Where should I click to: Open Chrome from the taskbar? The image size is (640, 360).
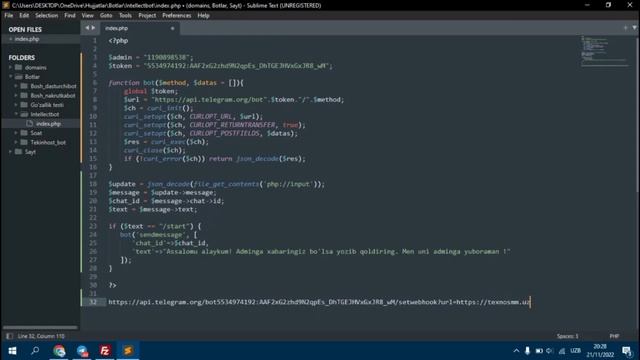pos(59,351)
